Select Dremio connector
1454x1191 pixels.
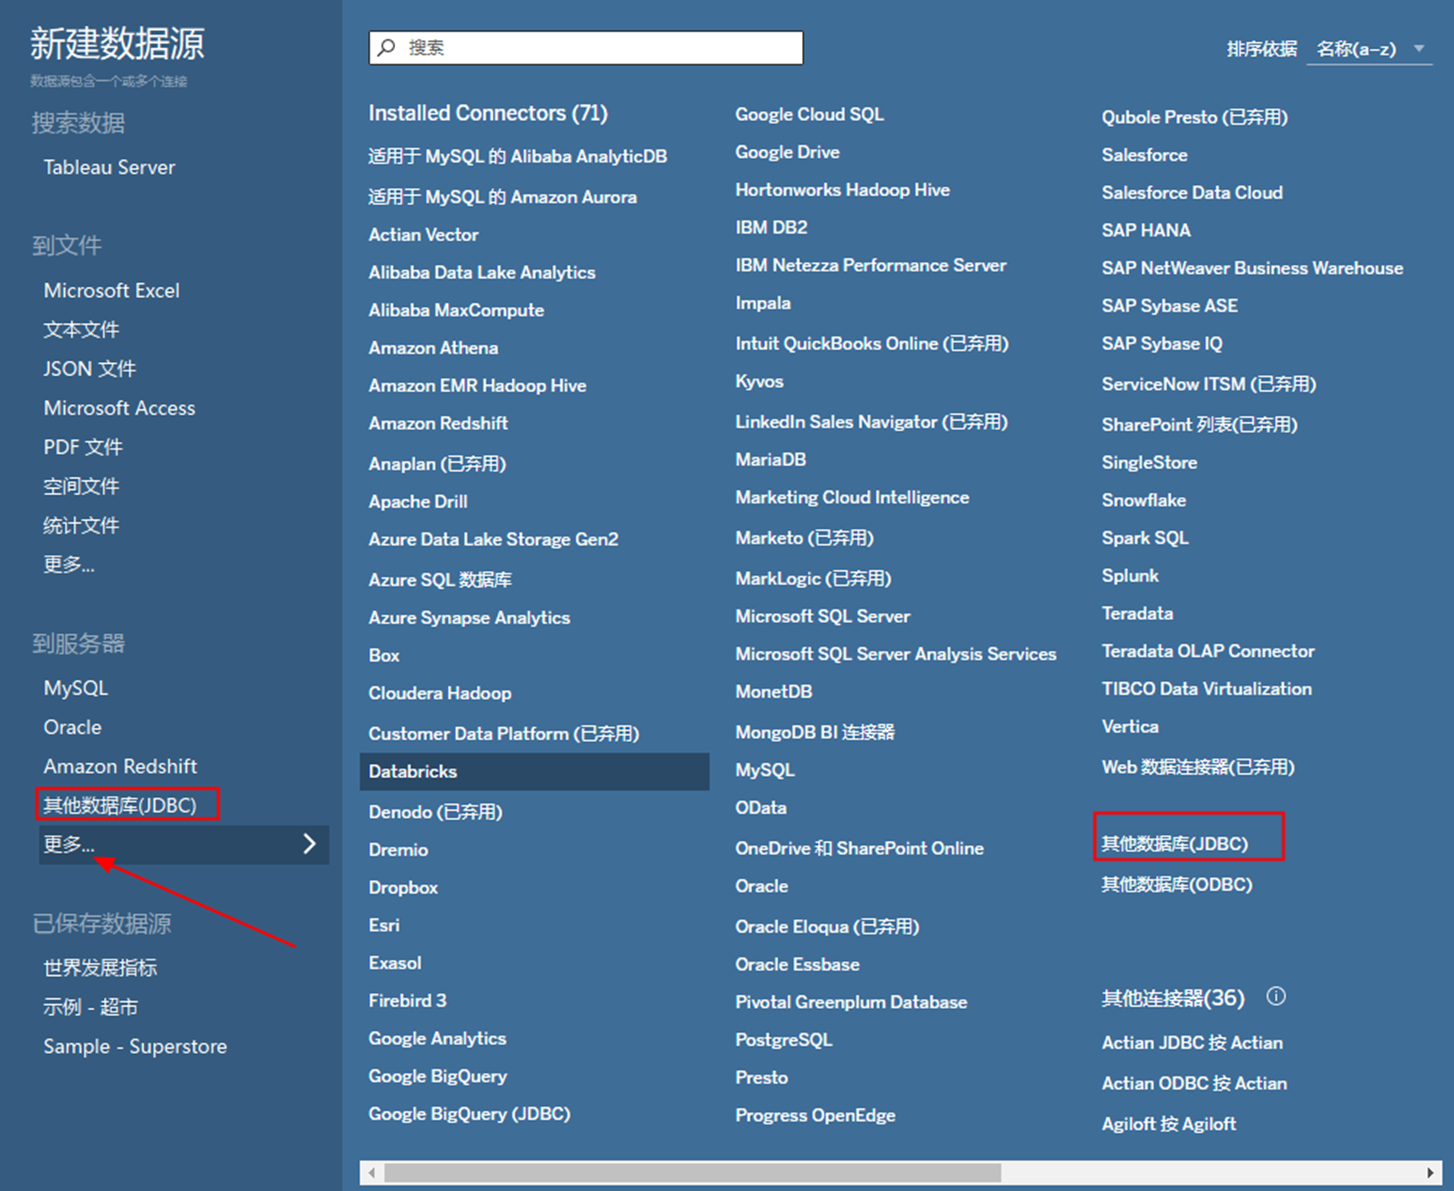click(x=398, y=850)
